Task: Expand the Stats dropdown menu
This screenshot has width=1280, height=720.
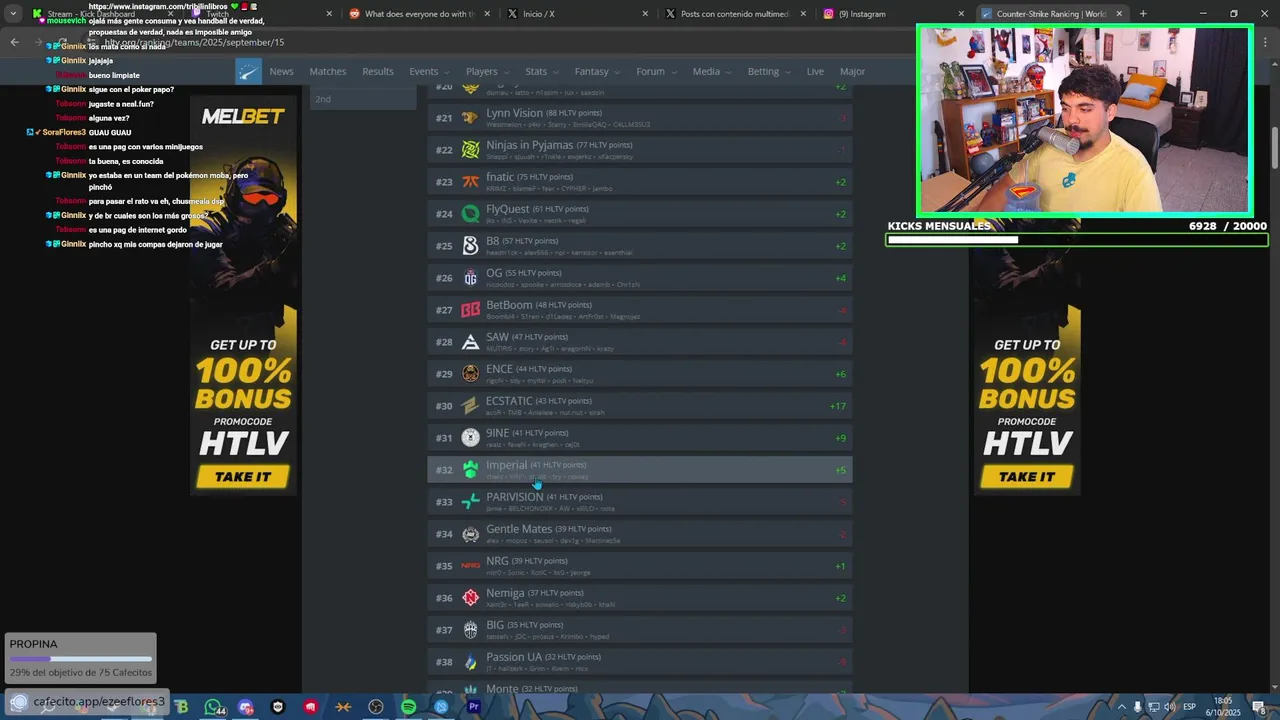Action: tap(542, 72)
